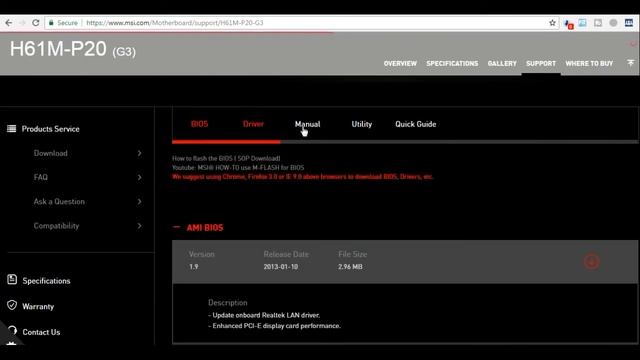Click the red browser suggestion notice text
The height and width of the screenshot is (360, 640).
point(302,177)
